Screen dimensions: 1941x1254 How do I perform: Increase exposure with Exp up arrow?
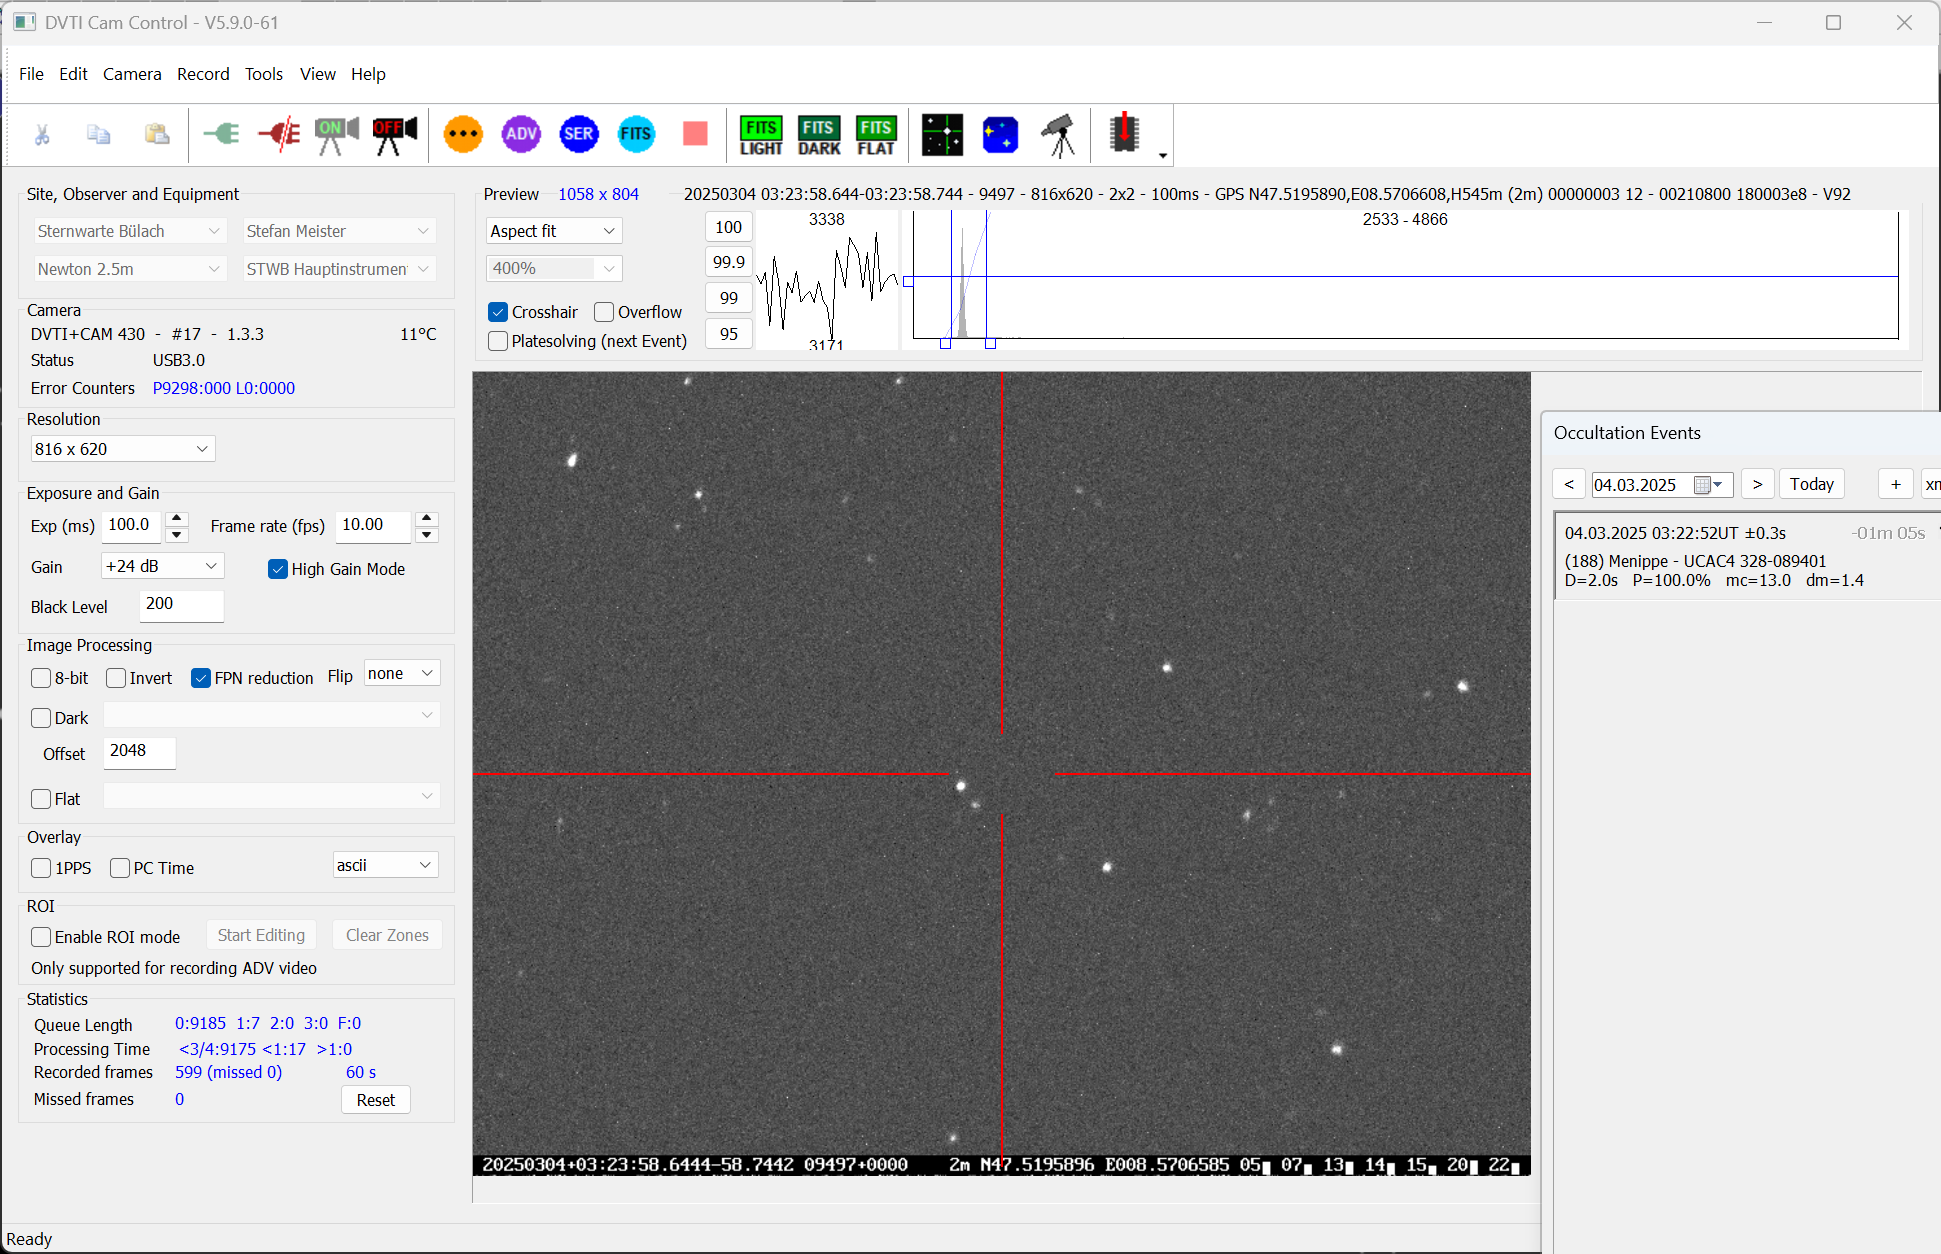point(177,518)
